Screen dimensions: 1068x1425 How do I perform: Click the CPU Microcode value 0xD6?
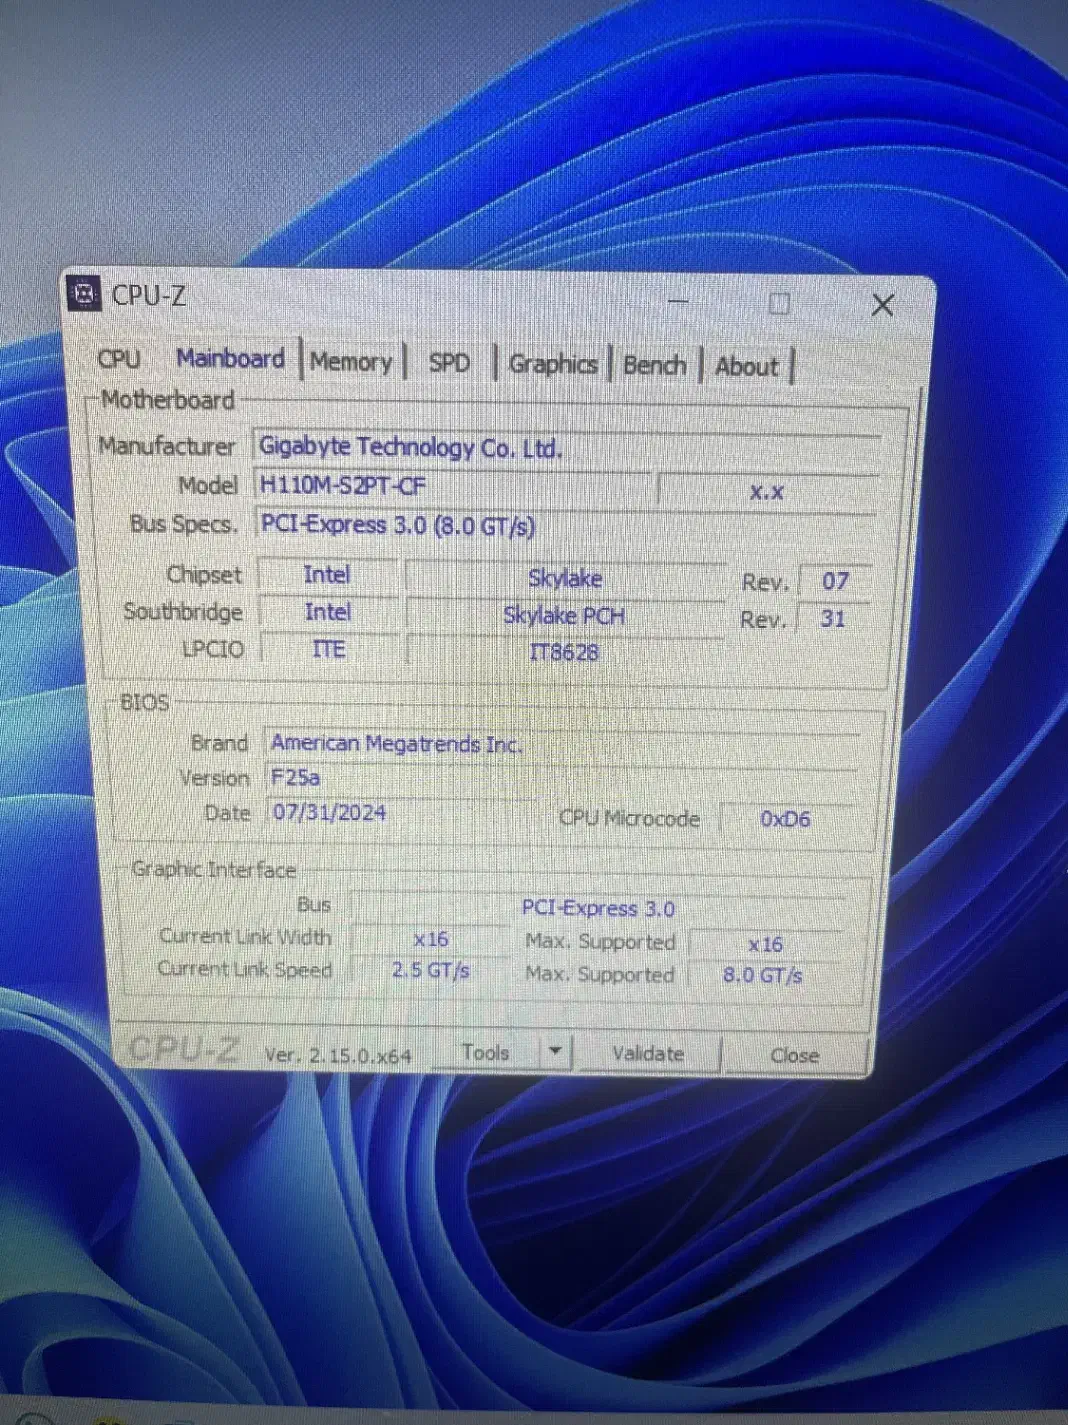786,819
